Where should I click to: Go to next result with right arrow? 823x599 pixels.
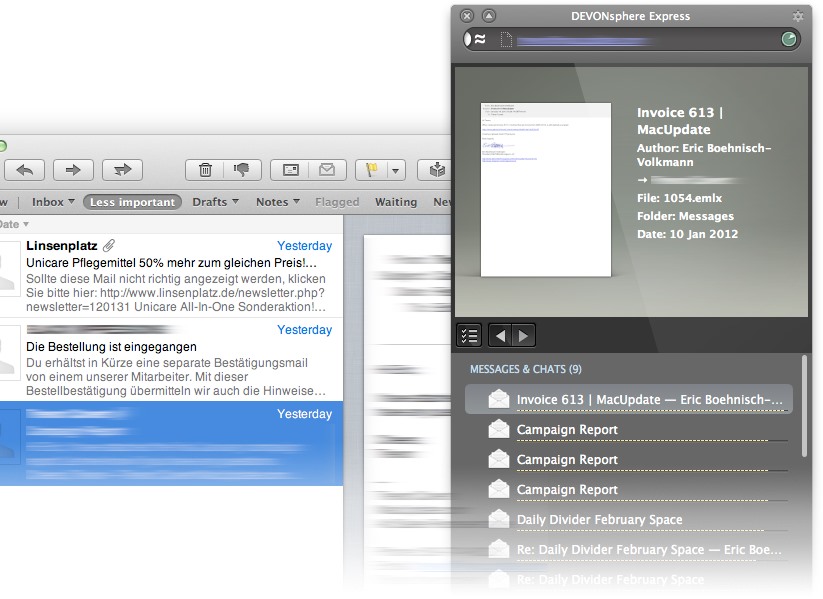(524, 335)
